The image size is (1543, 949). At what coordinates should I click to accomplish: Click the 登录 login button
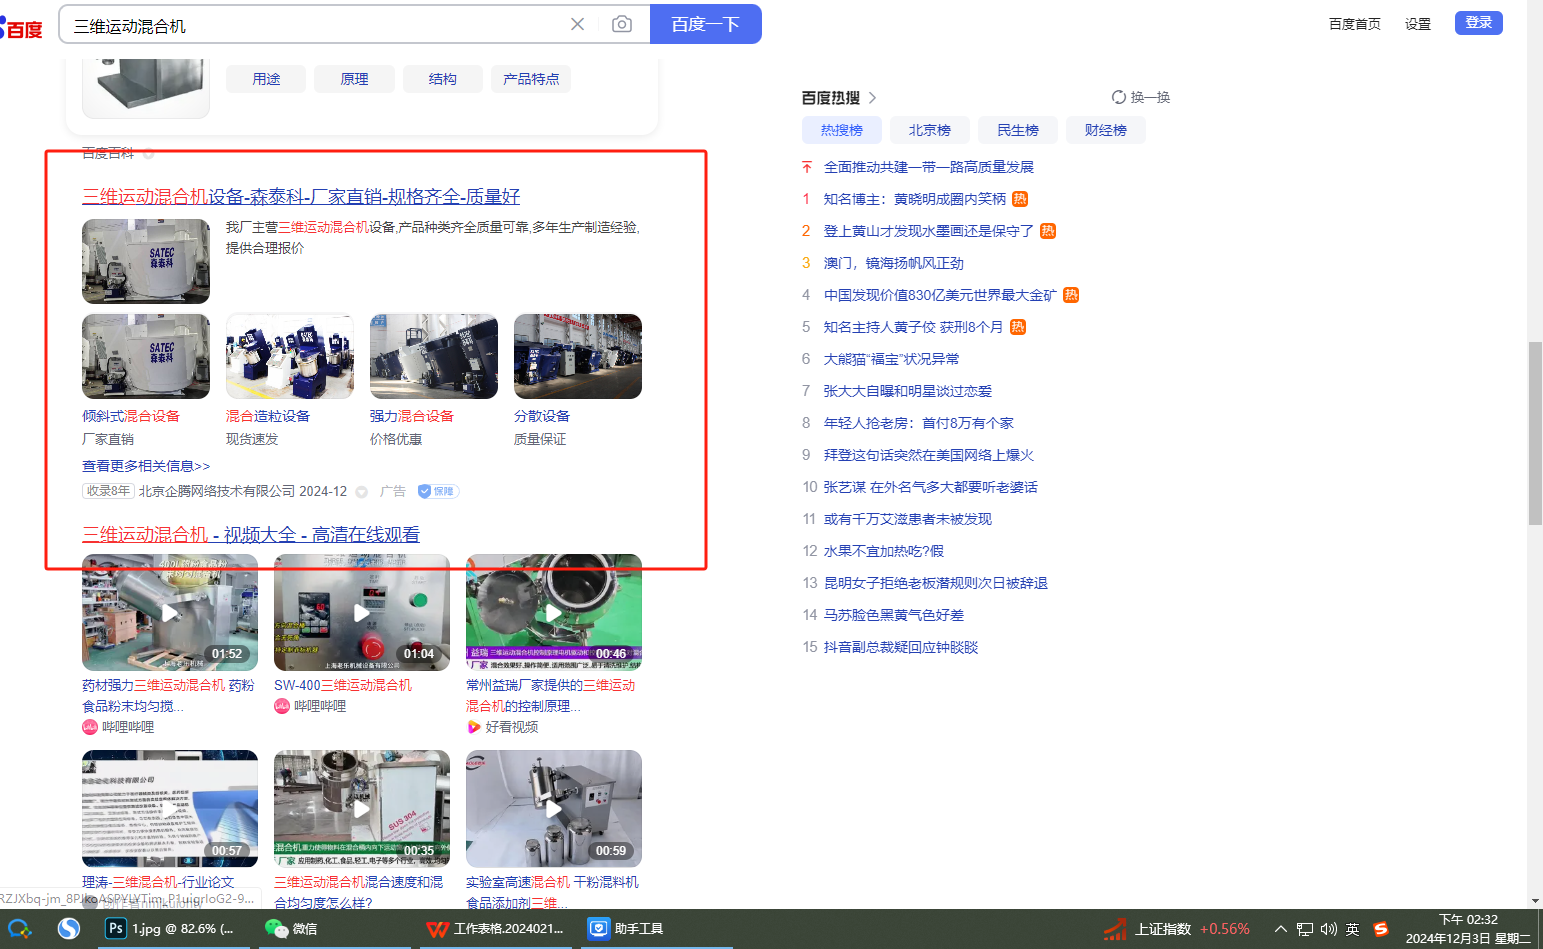click(1479, 22)
